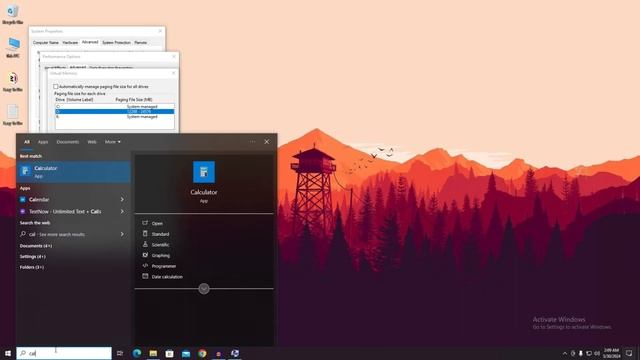Open Microsoft Store from the taskbar
This screenshot has height=360, width=640.
click(x=169, y=353)
